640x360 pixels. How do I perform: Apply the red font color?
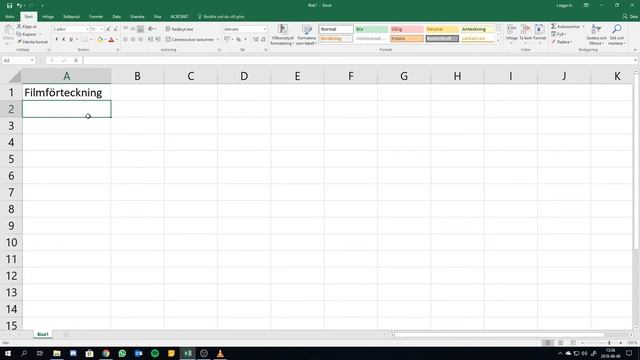(111, 40)
